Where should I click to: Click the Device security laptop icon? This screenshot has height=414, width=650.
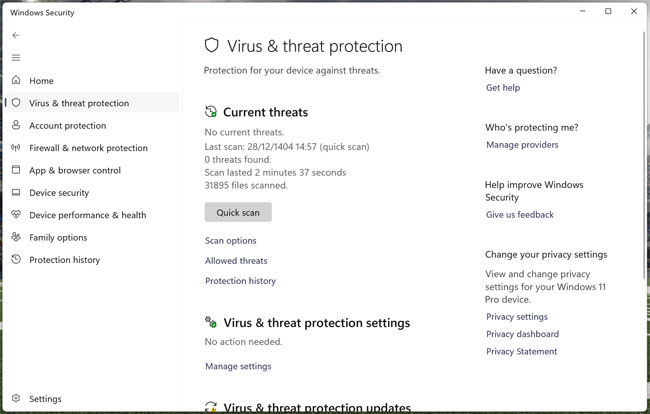pyautogui.click(x=16, y=192)
